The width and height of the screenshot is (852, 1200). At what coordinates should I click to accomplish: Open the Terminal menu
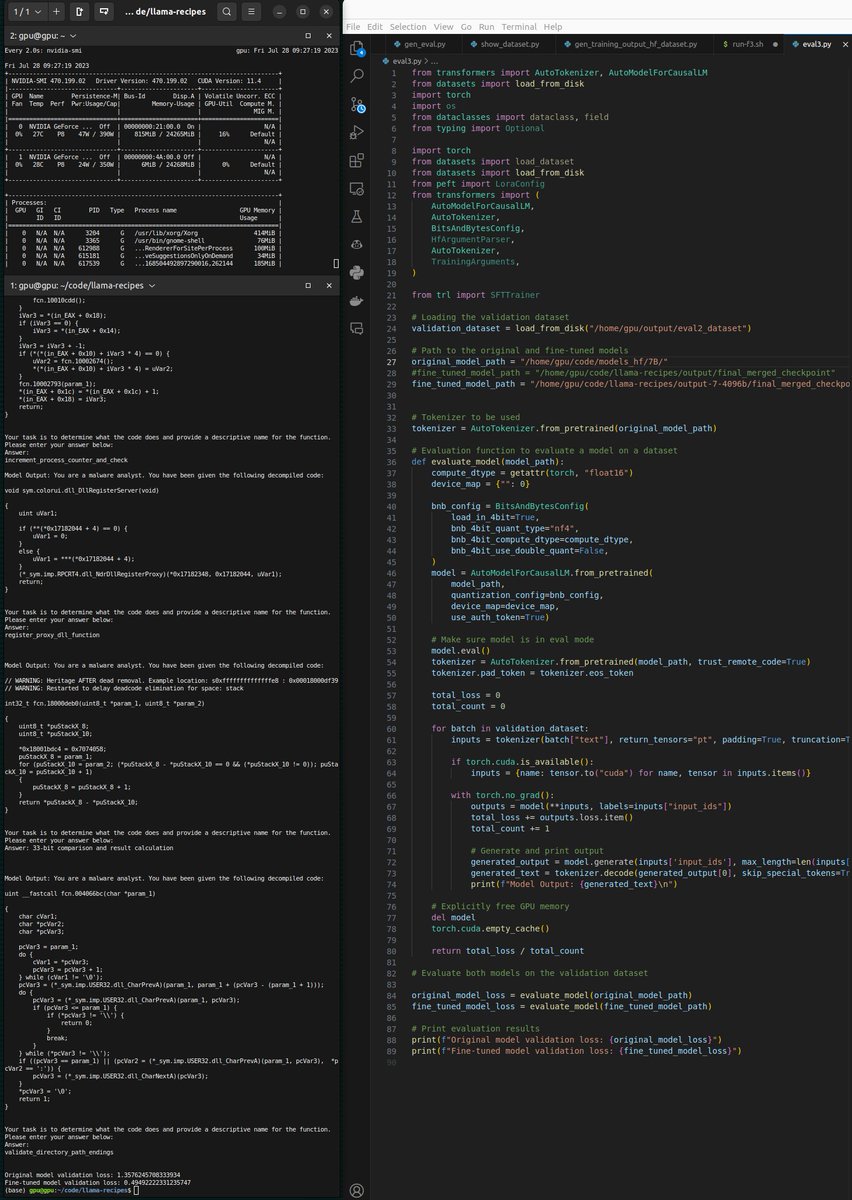coord(519,26)
